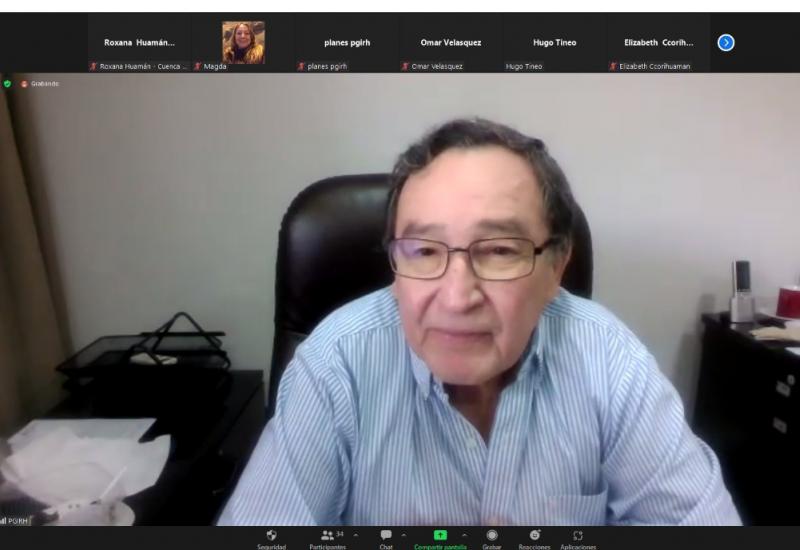This screenshot has height=550, width=800.
Task: Select Elizabeth Ccorihuaman's participant tile
Action: click(x=658, y=43)
